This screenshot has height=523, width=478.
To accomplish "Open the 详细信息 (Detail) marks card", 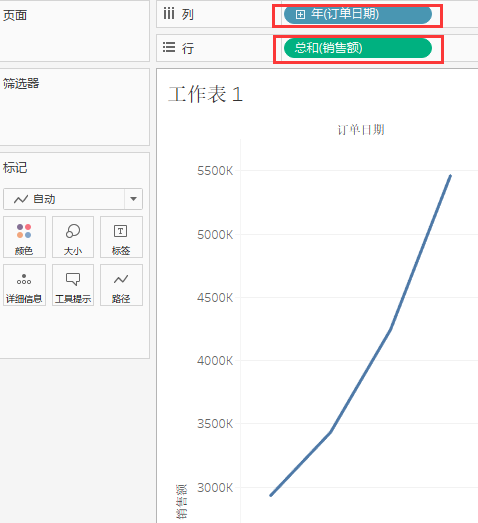I will point(24,285).
